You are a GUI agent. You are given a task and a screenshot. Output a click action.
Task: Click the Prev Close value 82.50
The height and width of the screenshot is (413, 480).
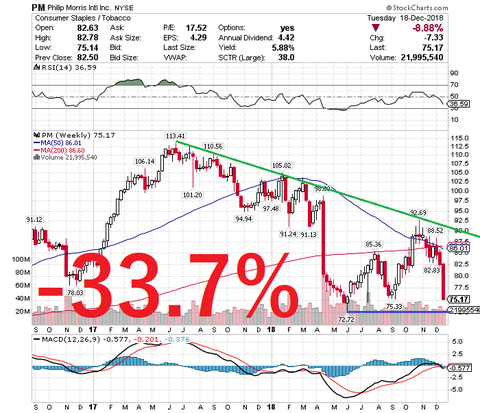(88, 57)
